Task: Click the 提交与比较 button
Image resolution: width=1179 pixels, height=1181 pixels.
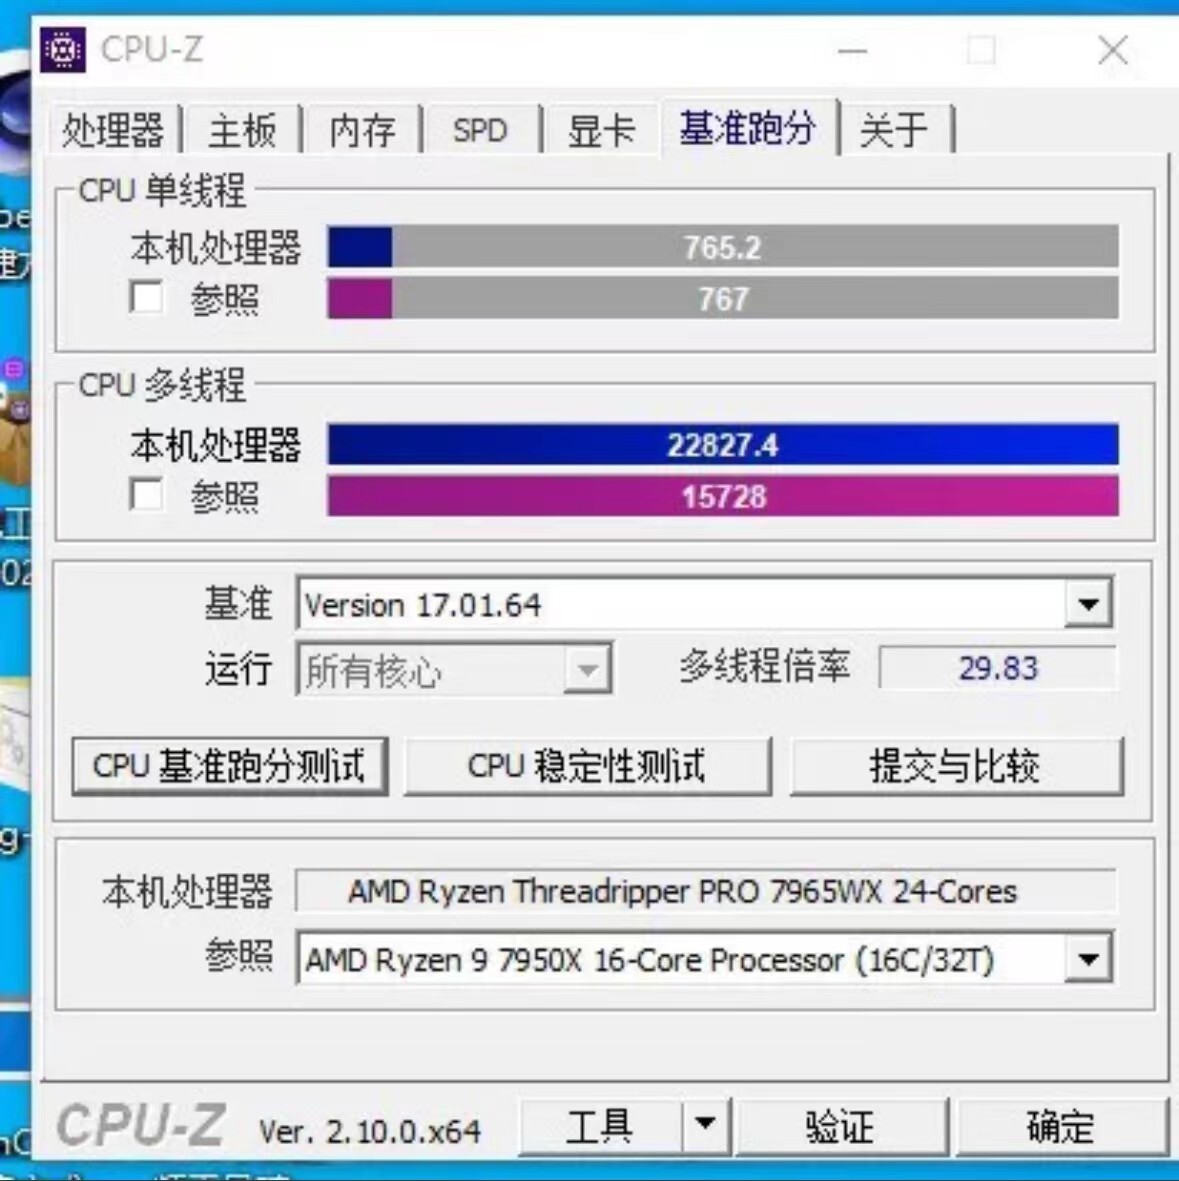Action: point(957,766)
